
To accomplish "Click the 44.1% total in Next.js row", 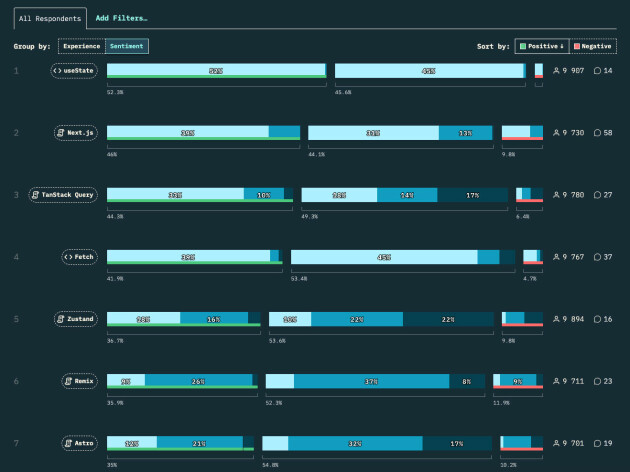I will pos(317,155).
